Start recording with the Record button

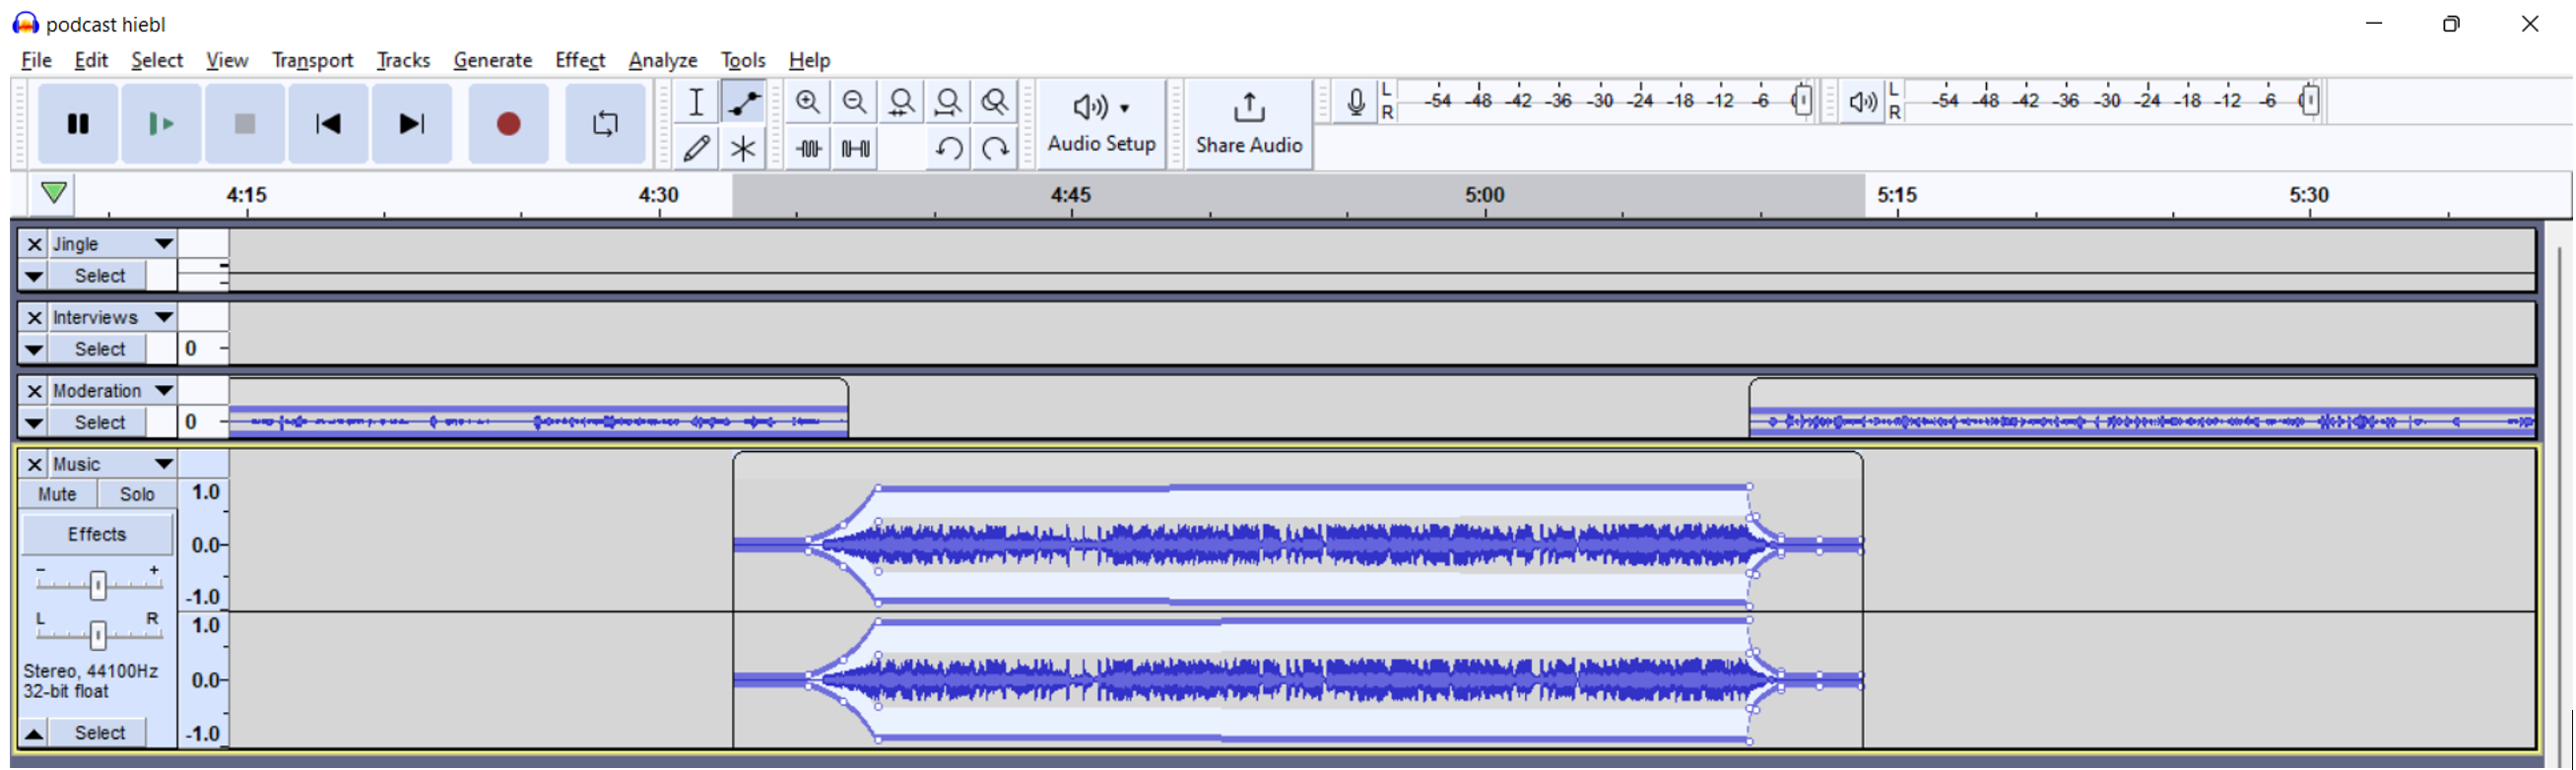coord(508,124)
